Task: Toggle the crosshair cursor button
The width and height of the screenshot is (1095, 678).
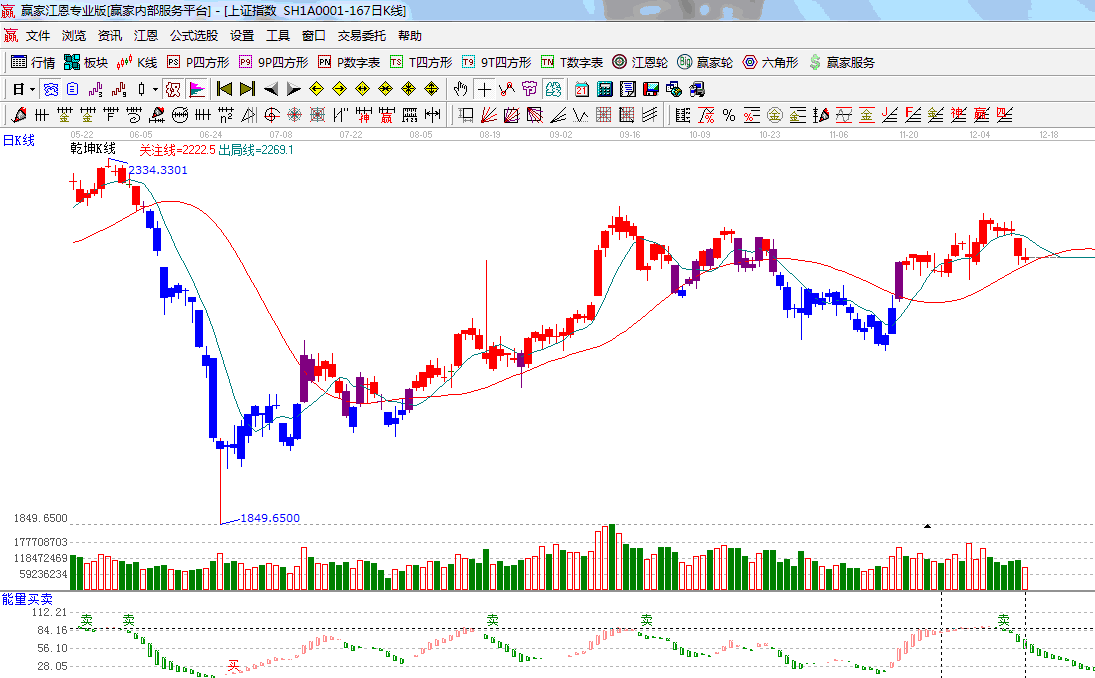Action: [x=484, y=89]
